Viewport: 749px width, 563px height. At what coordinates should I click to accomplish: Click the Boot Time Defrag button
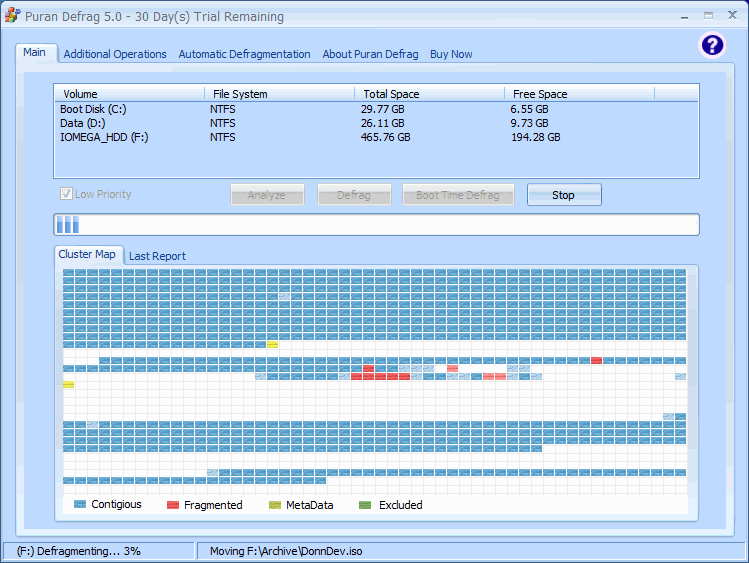tap(458, 195)
